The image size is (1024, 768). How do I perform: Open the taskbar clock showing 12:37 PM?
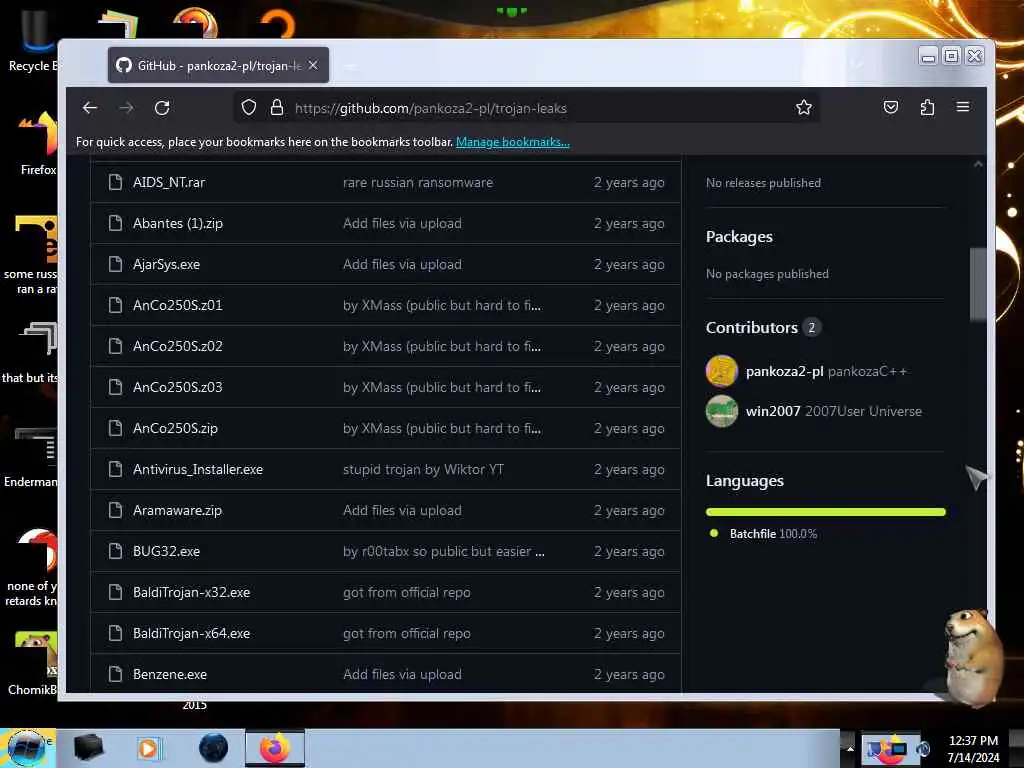973,748
